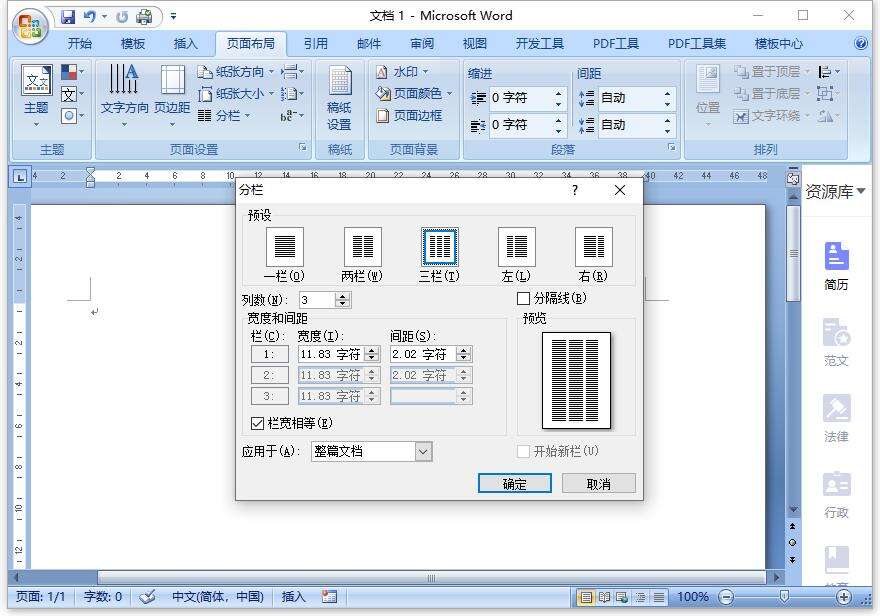
Task: Switch to the Mailings (邮件) tab
Action: click(369, 44)
